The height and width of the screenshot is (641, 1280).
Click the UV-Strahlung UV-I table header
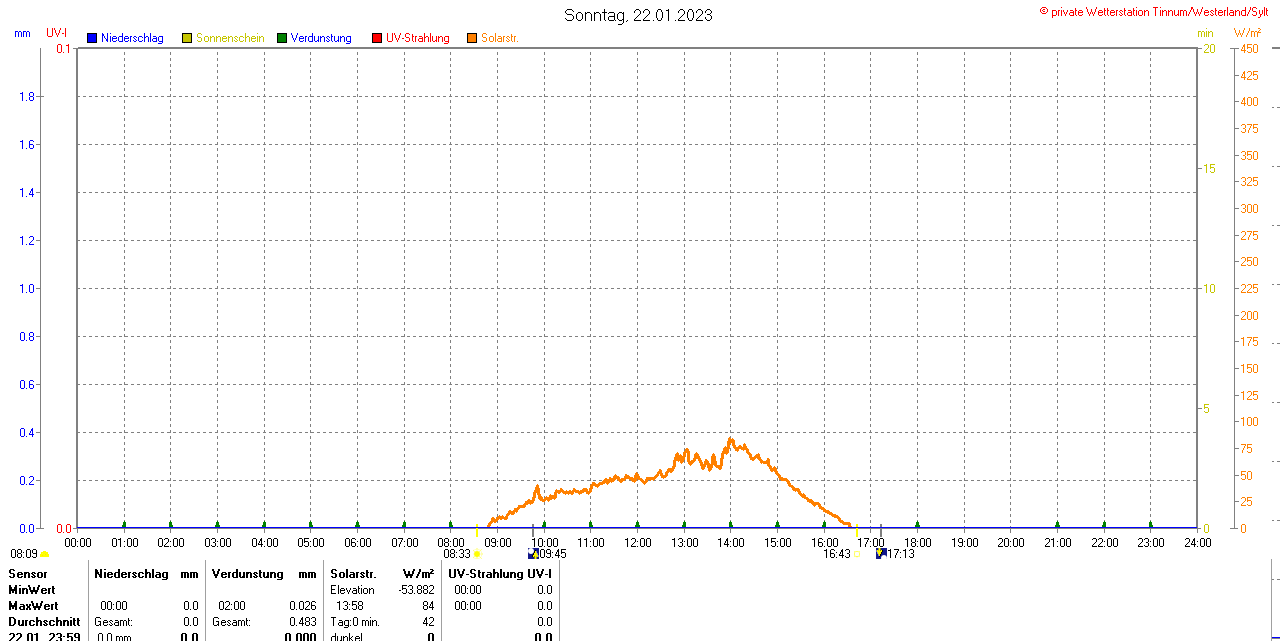coord(500,574)
